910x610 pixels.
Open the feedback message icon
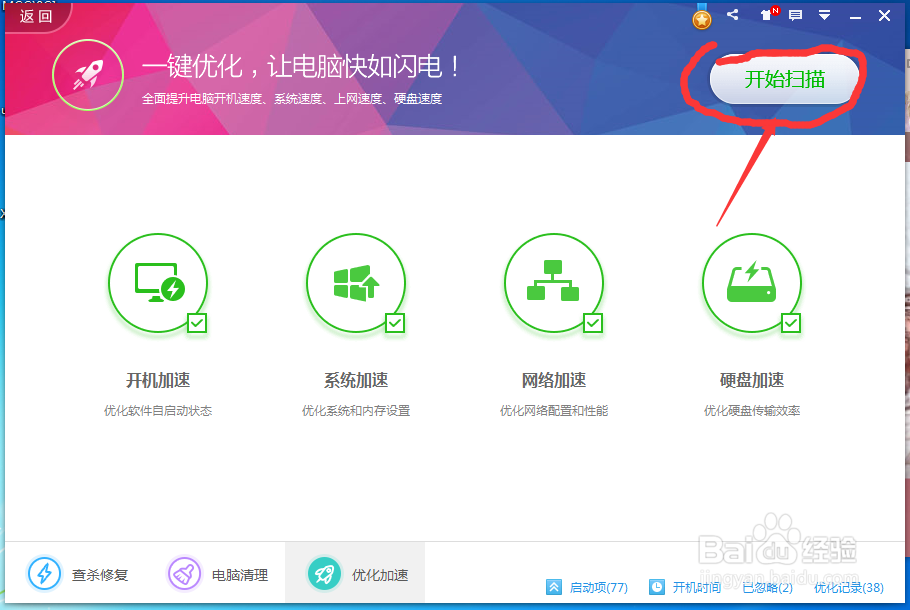pos(795,15)
